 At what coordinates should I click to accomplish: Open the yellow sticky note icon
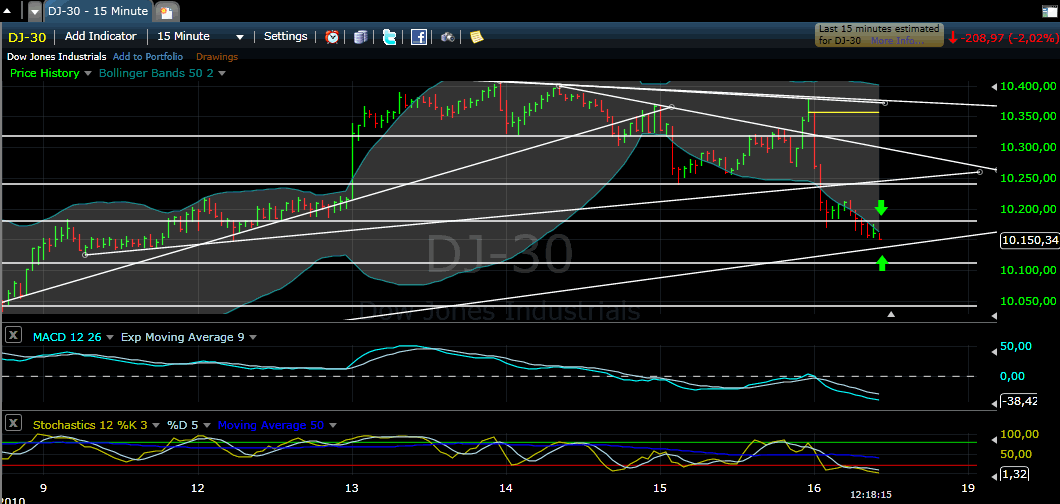[477, 37]
